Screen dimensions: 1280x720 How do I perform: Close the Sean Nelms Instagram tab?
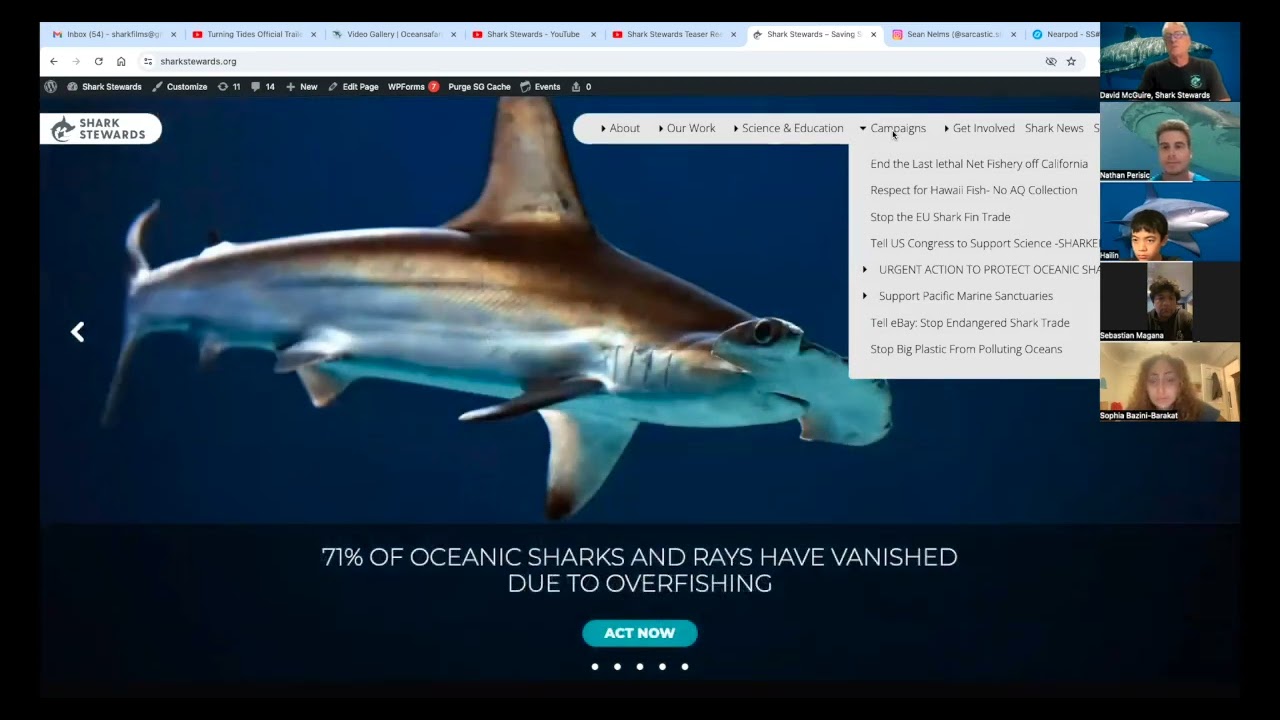[1013, 34]
